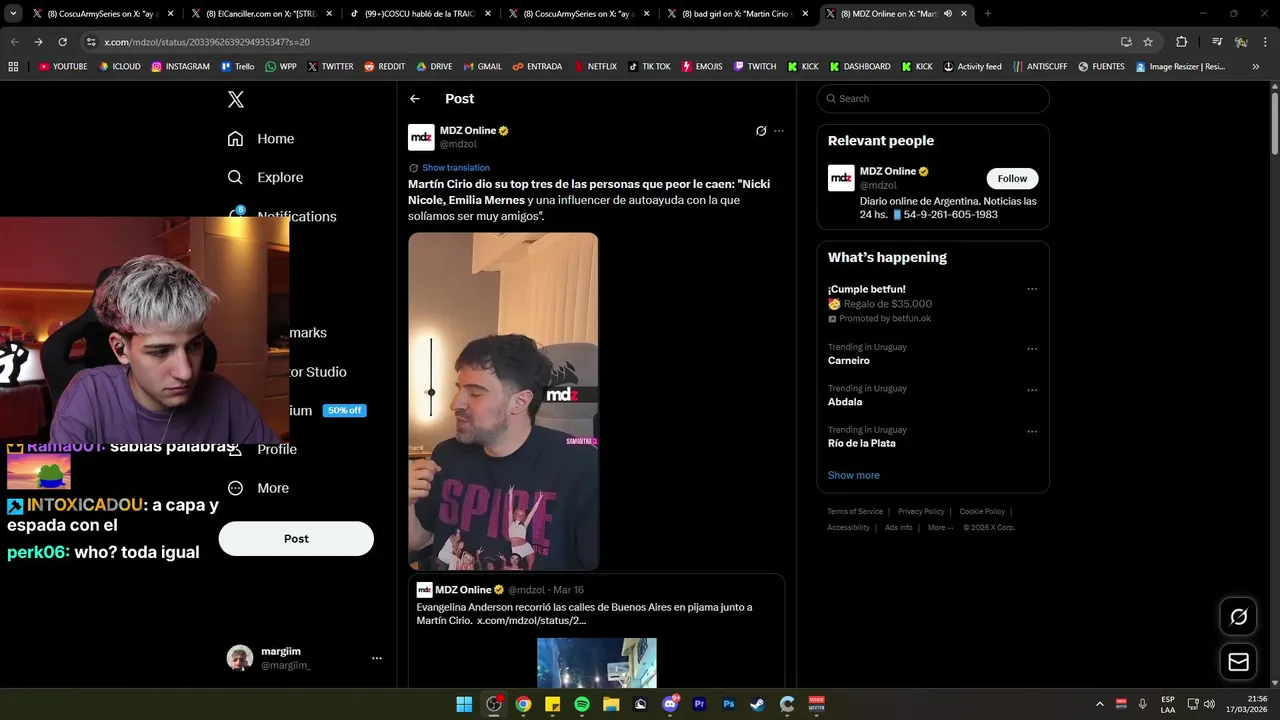Open Trello bookmark
The image size is (1280, 720).
238,67
